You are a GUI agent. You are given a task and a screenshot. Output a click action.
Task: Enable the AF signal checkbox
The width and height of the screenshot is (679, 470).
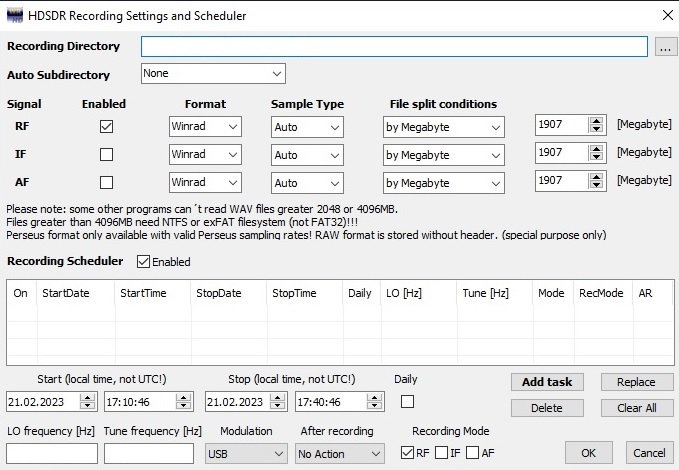click(106, 182)
